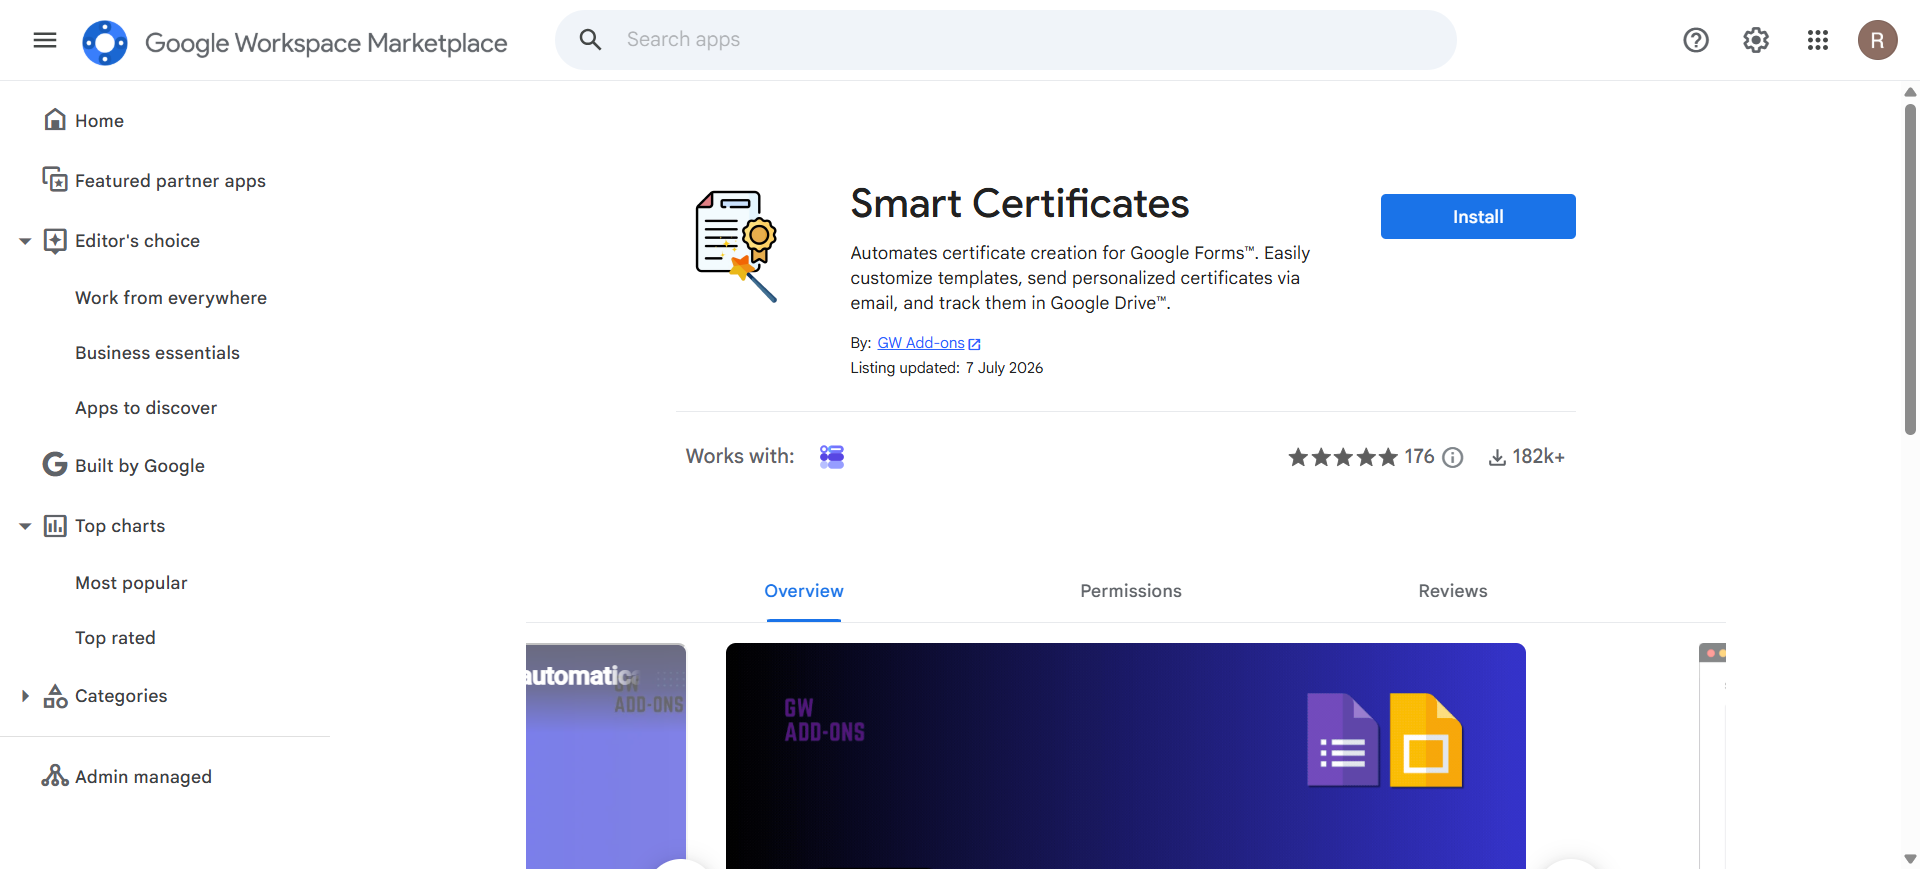The height and width of the screenshot is (869, 1920).
Task: Open the Google apps grid launcher
Action: [1818, 40]
